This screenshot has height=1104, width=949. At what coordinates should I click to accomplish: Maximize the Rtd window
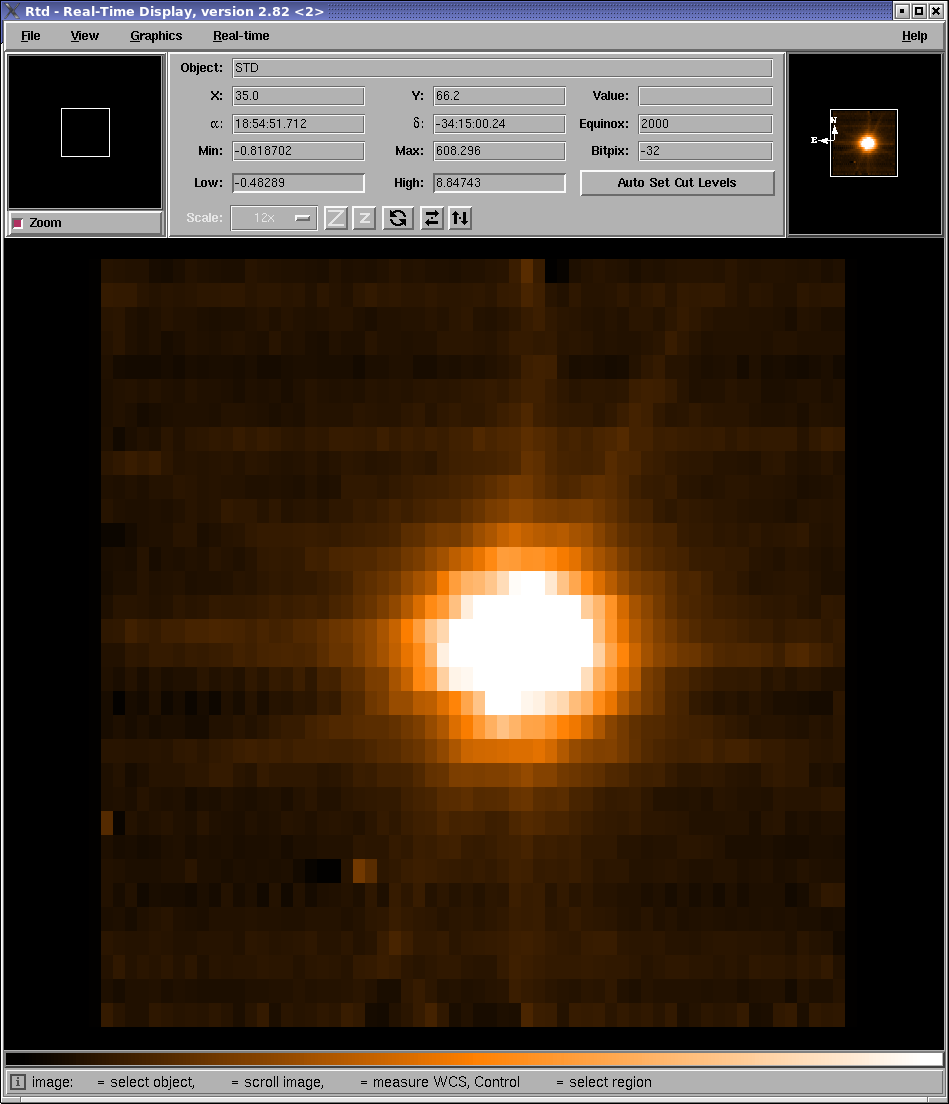click(x=919, y=11)
